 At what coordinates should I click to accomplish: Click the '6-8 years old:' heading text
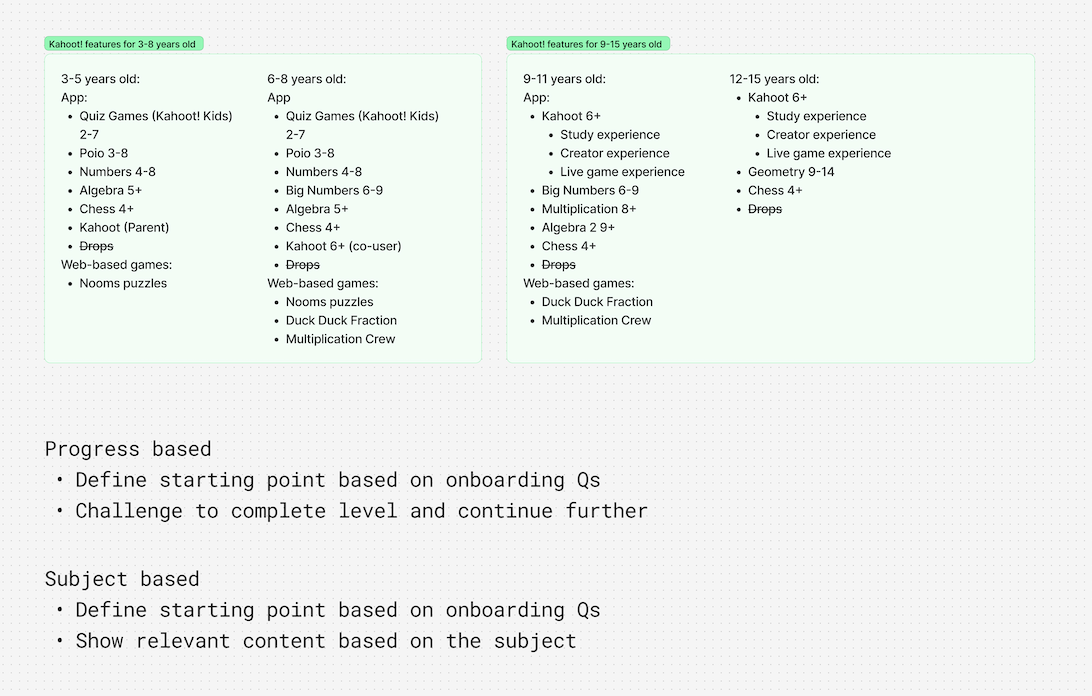tap(306, 79)
